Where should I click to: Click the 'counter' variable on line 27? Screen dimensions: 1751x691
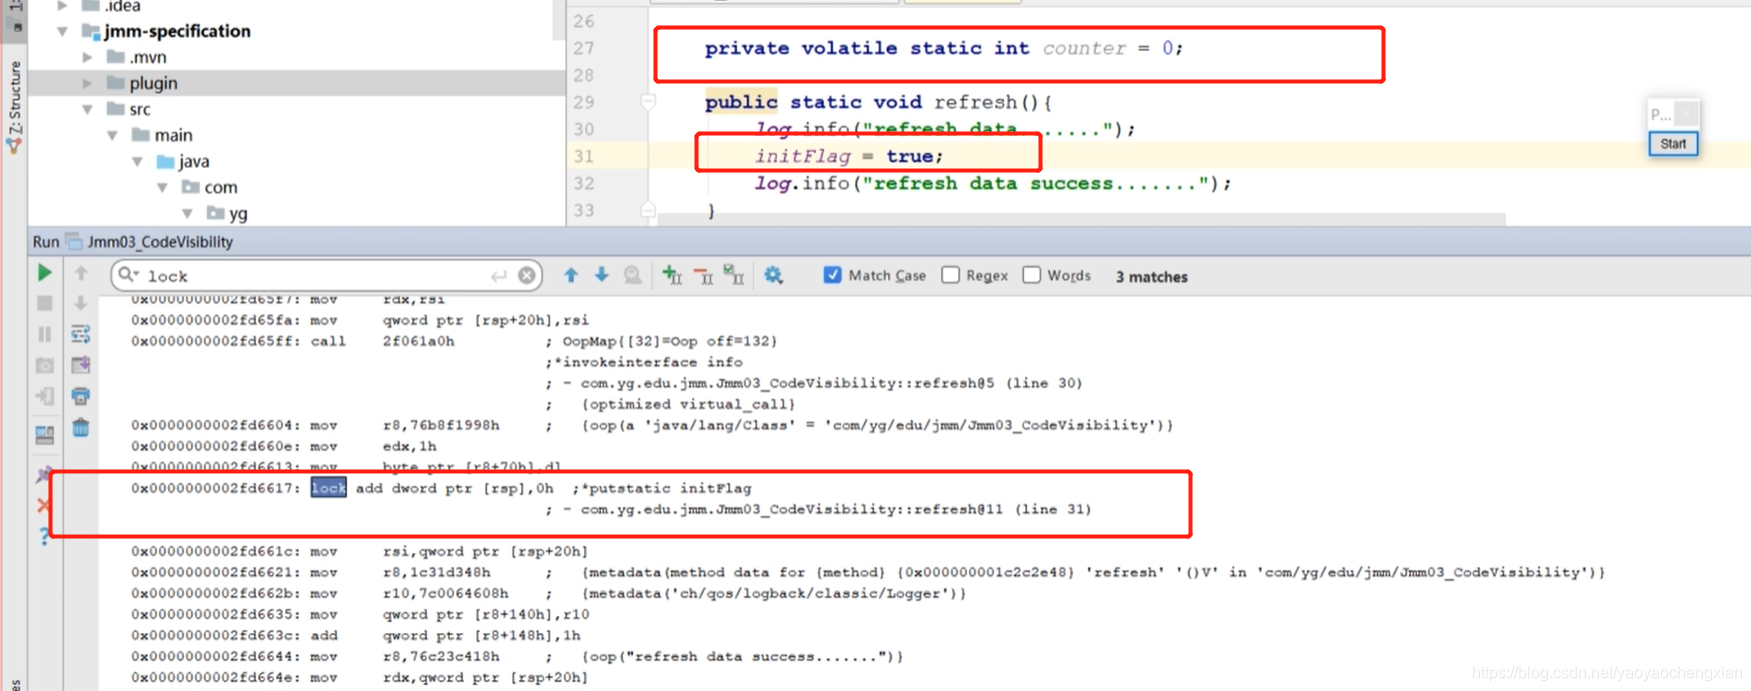1084,48
